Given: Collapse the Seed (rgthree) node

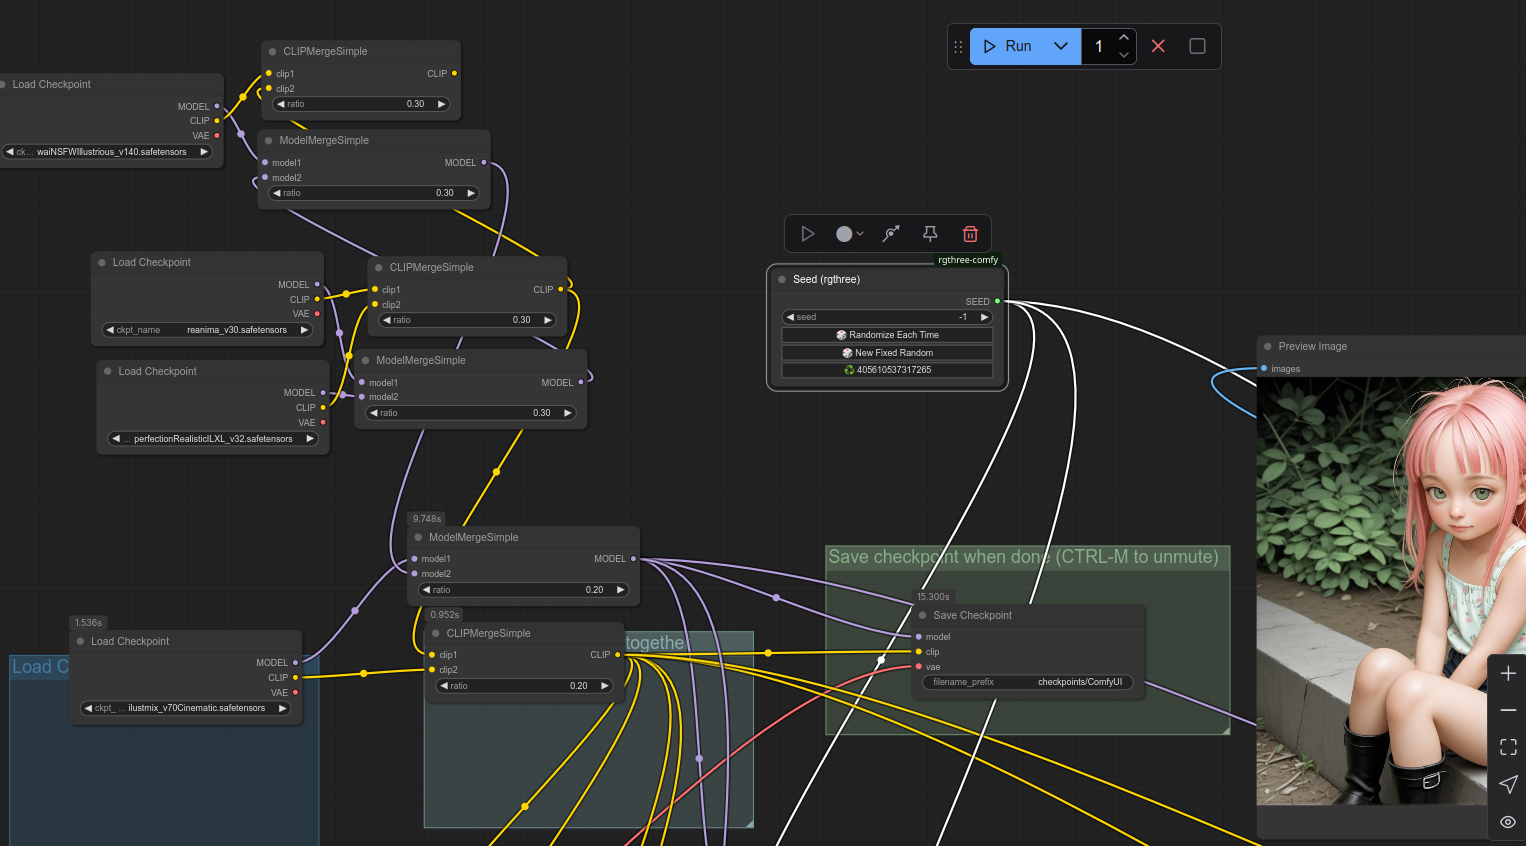Looking at the screenshot, I should [782, 280].
